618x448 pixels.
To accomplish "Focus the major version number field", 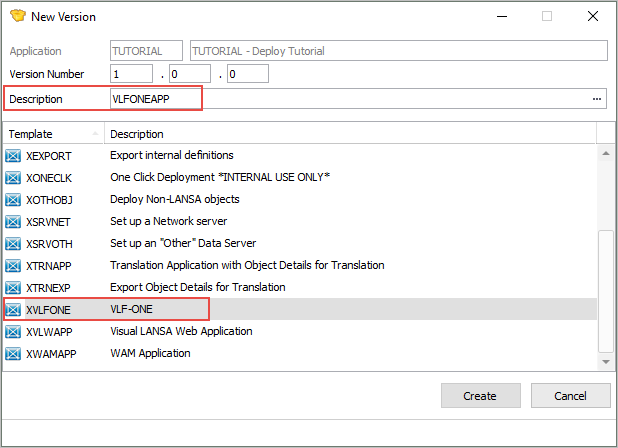I will 130,73.
